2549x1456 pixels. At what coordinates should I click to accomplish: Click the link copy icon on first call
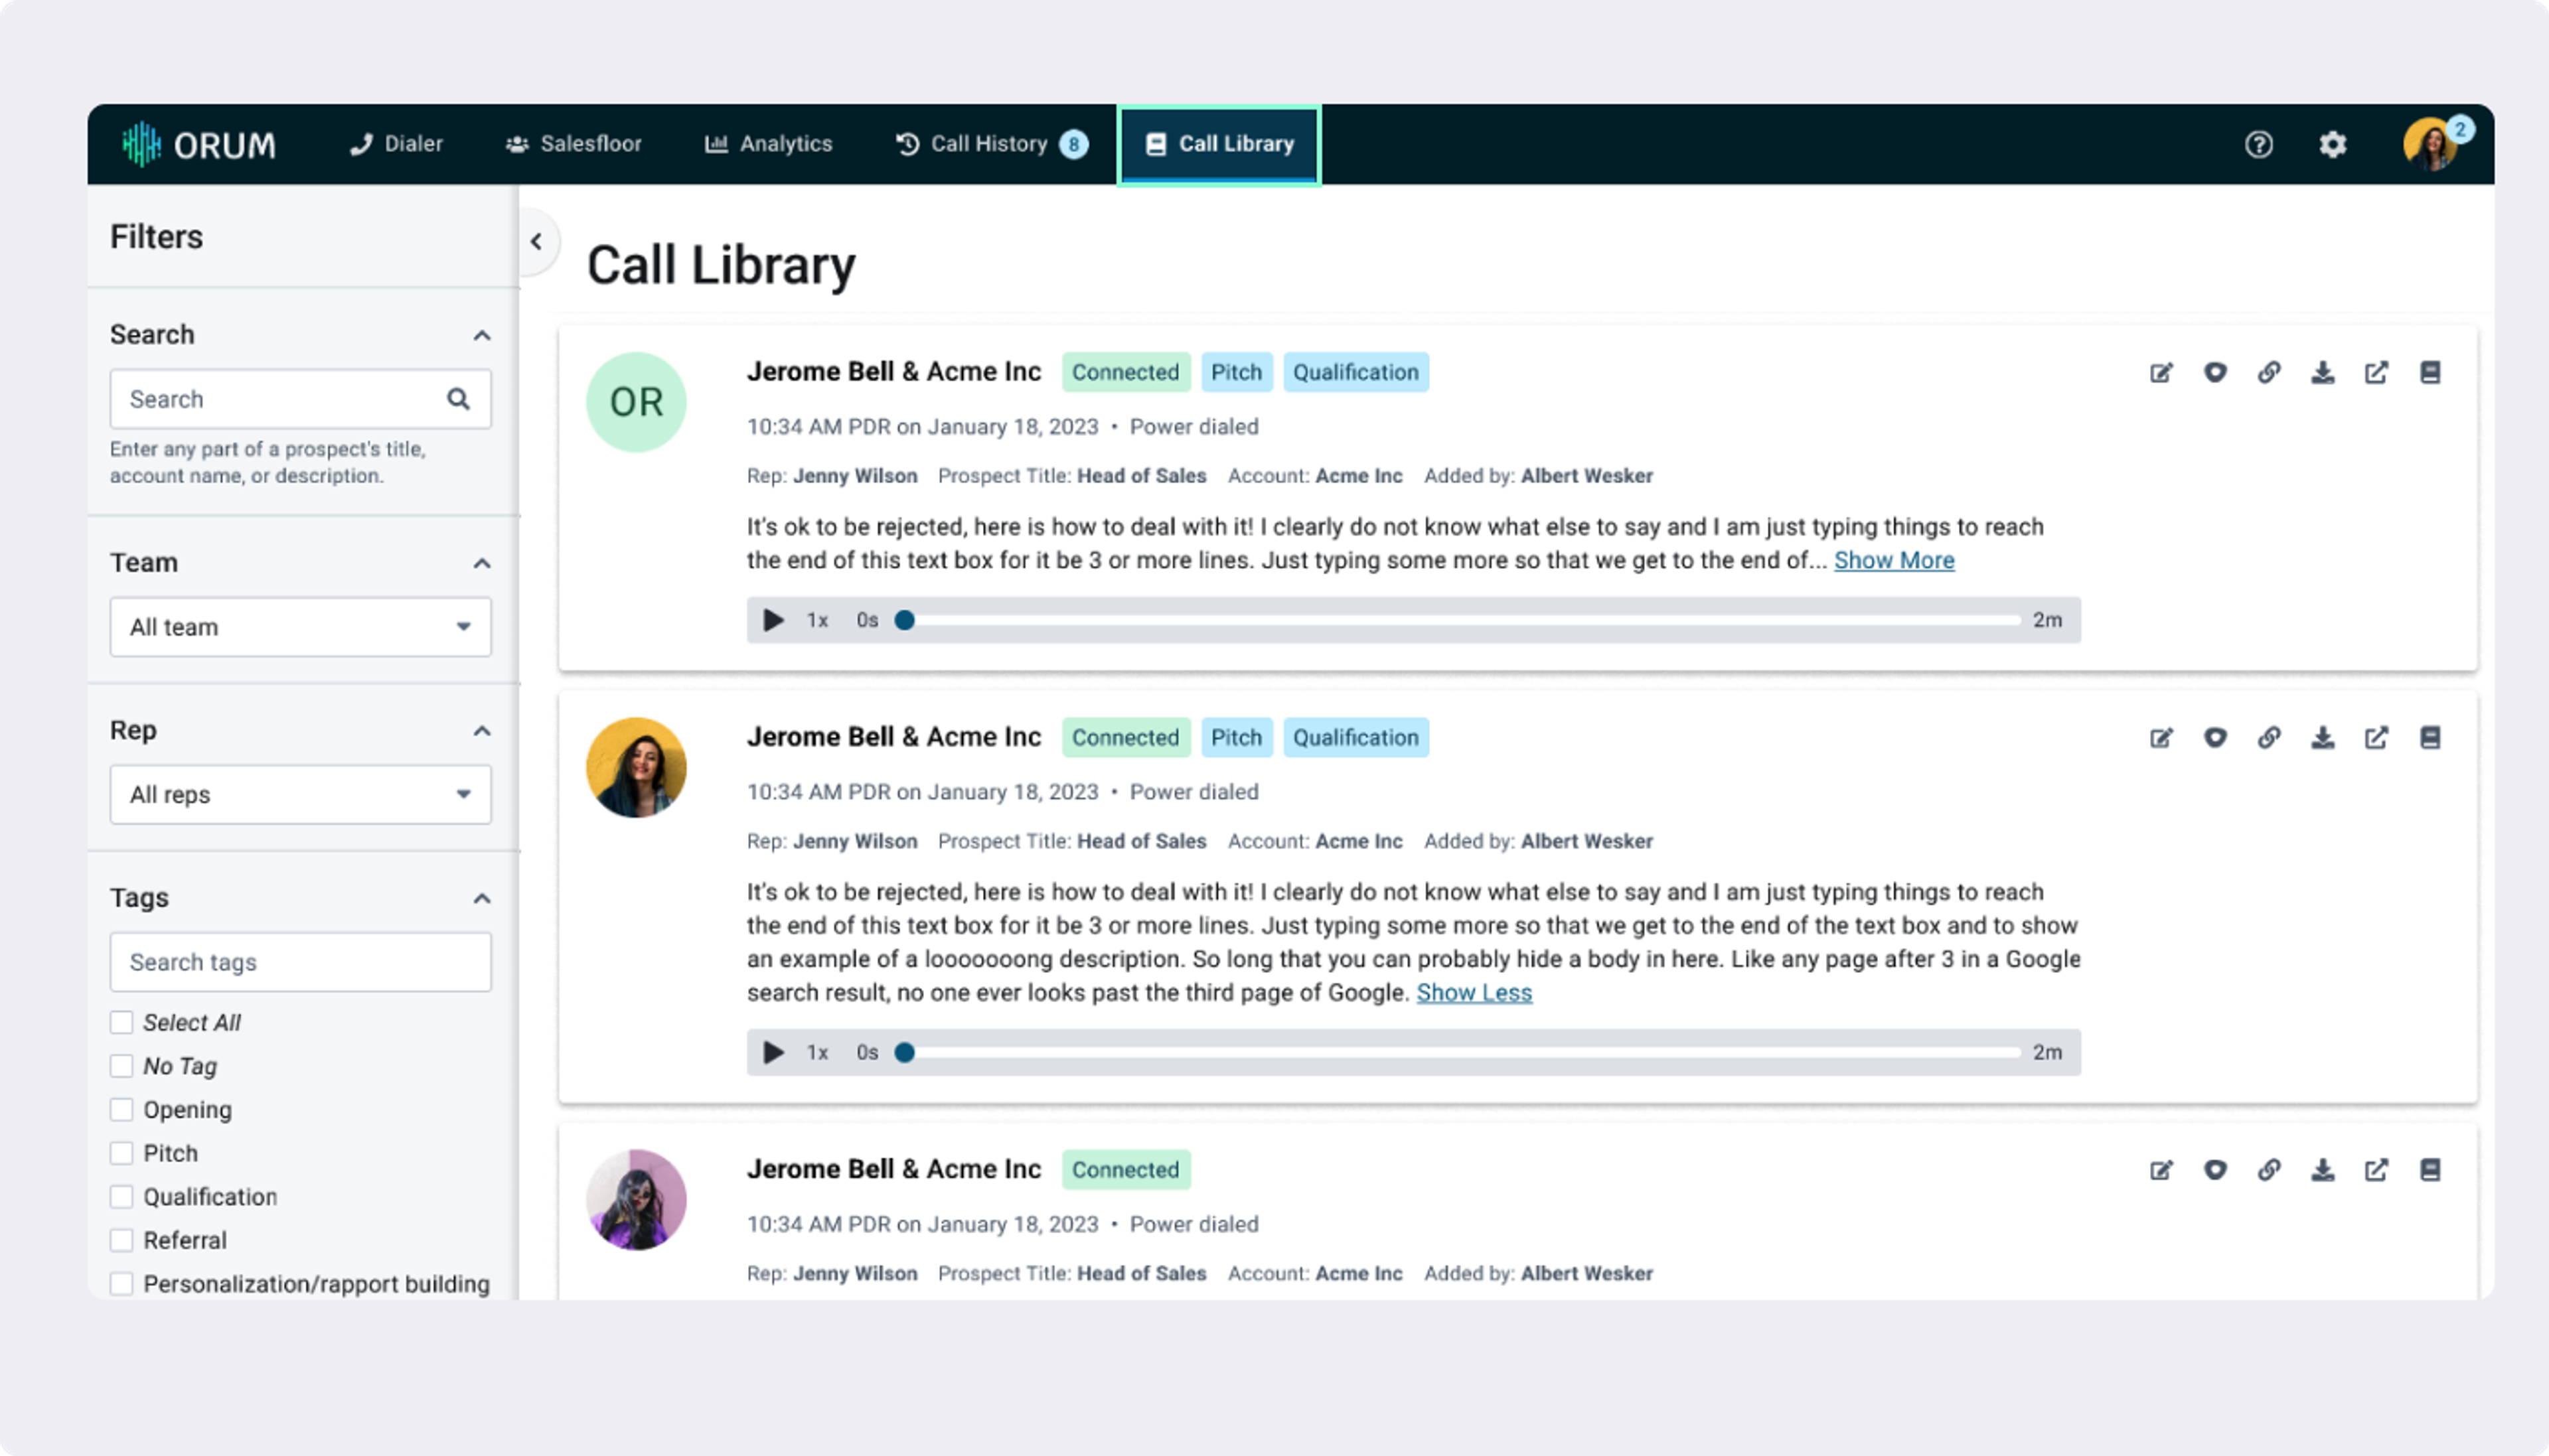2268,373
